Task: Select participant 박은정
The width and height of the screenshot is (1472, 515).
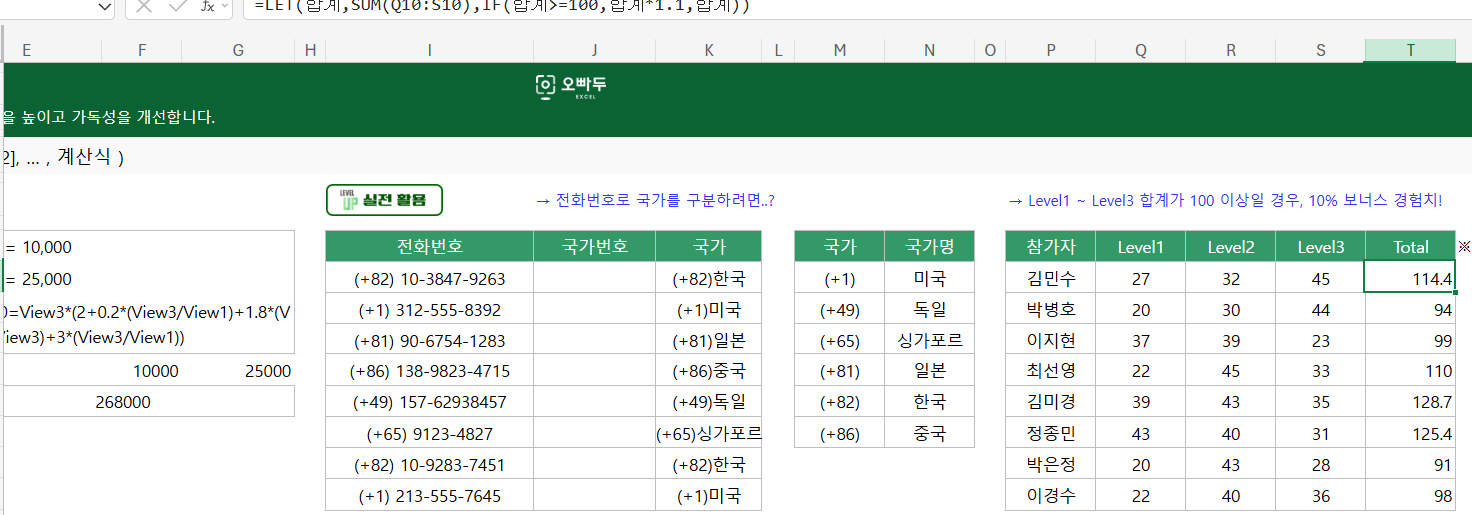Action: [1051, 465]
